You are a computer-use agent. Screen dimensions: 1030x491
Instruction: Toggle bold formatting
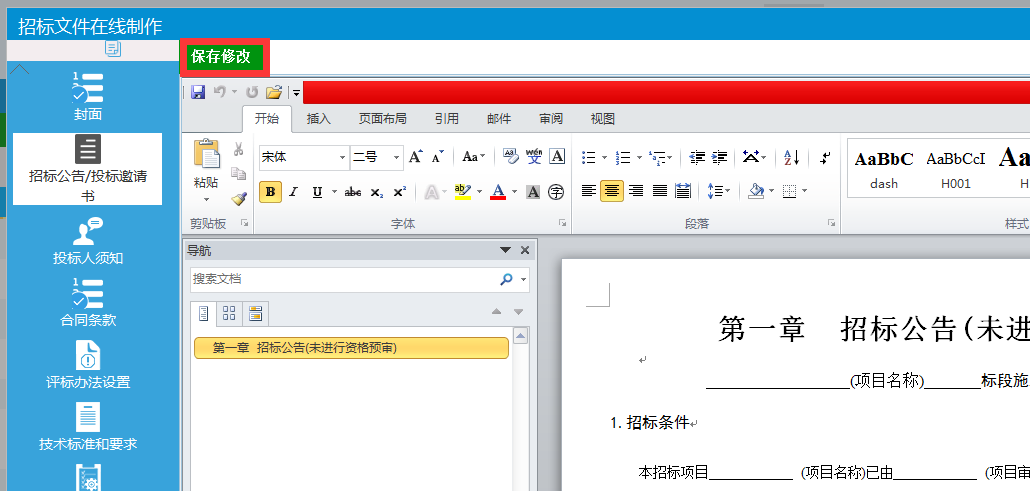point(270,192)
